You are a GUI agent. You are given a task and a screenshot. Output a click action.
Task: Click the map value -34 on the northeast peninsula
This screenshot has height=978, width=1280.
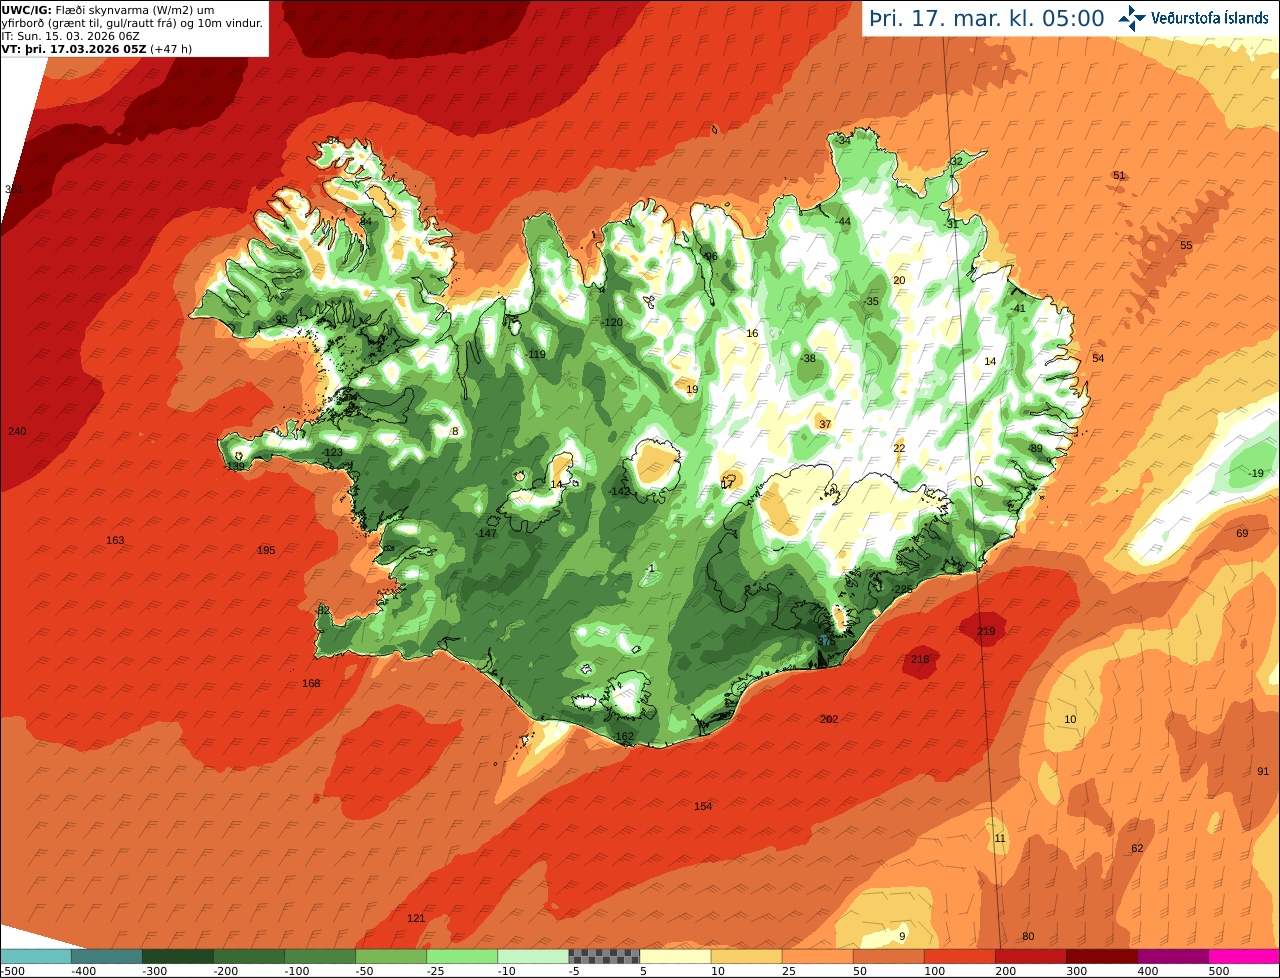(842, 140)
